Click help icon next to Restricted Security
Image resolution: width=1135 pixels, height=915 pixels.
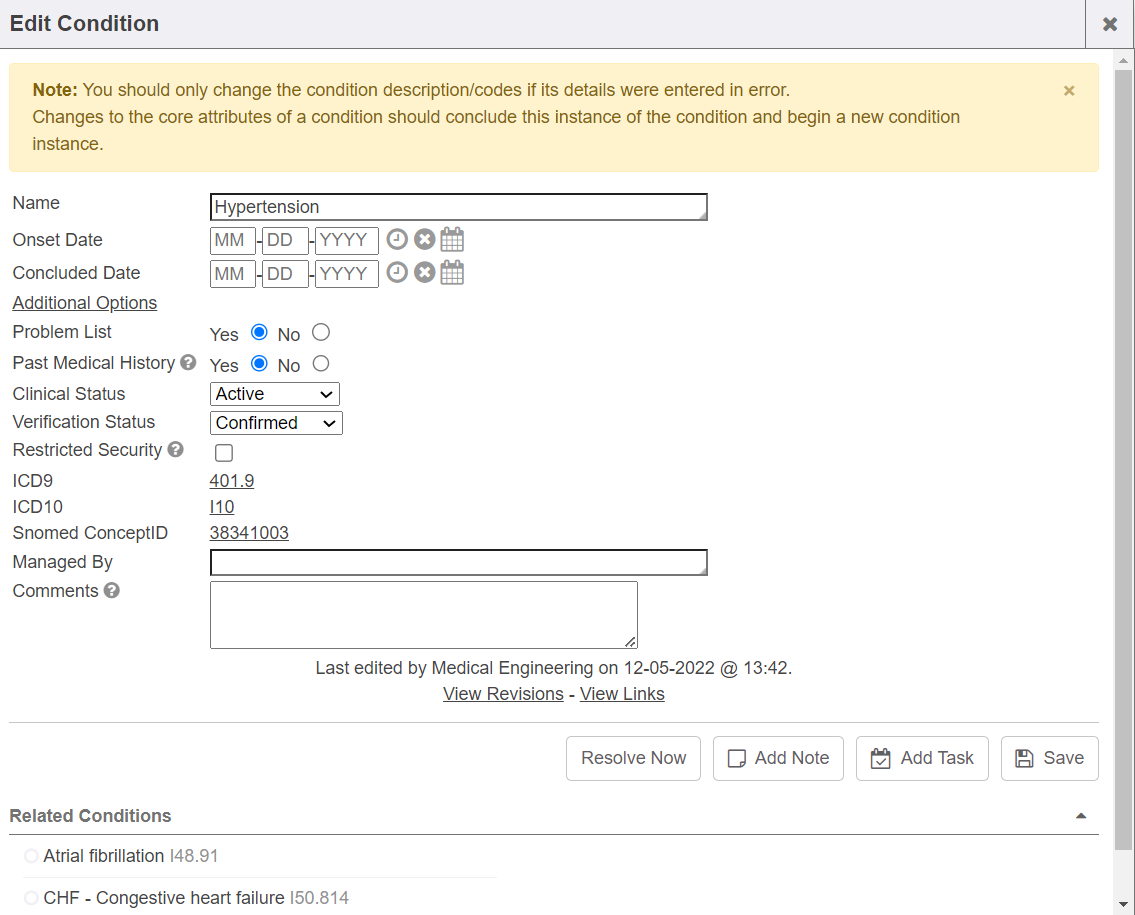[175, 450]
